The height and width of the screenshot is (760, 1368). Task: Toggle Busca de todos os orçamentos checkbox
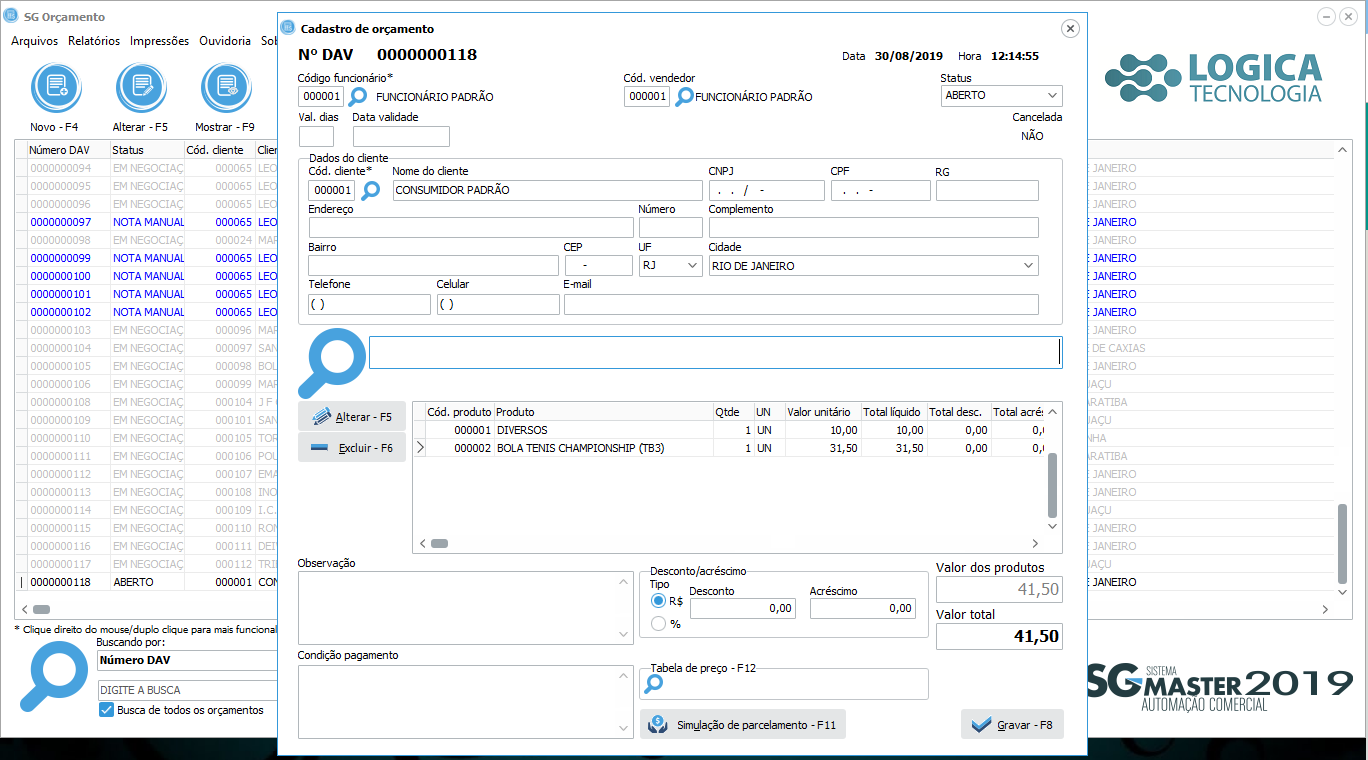pos(107,710)
